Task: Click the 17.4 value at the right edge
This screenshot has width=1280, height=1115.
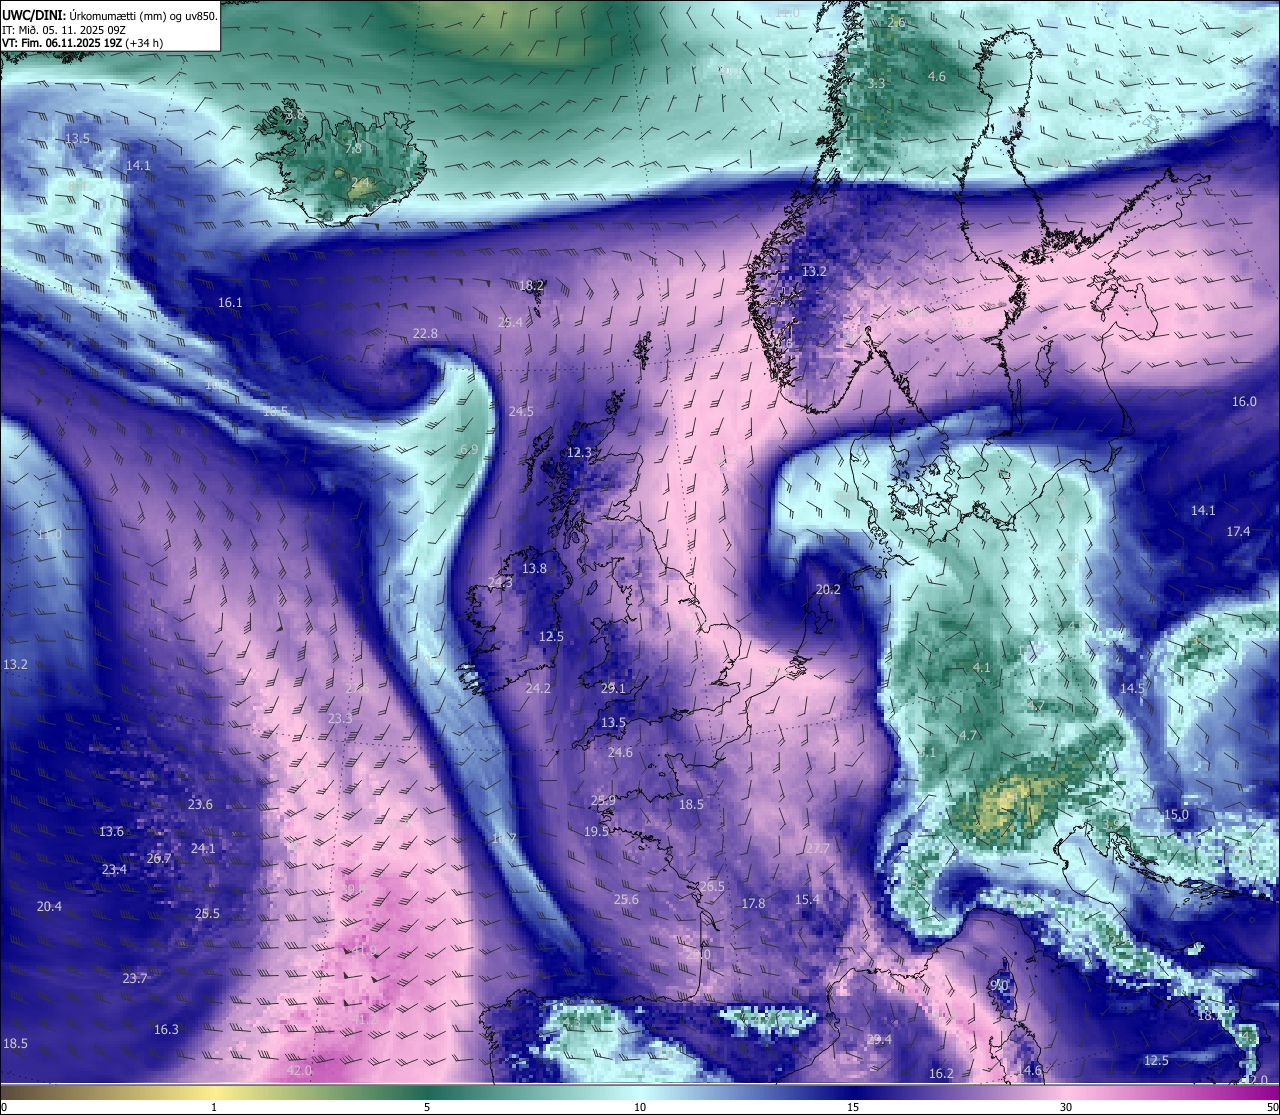Action: tap(1238, 531)
